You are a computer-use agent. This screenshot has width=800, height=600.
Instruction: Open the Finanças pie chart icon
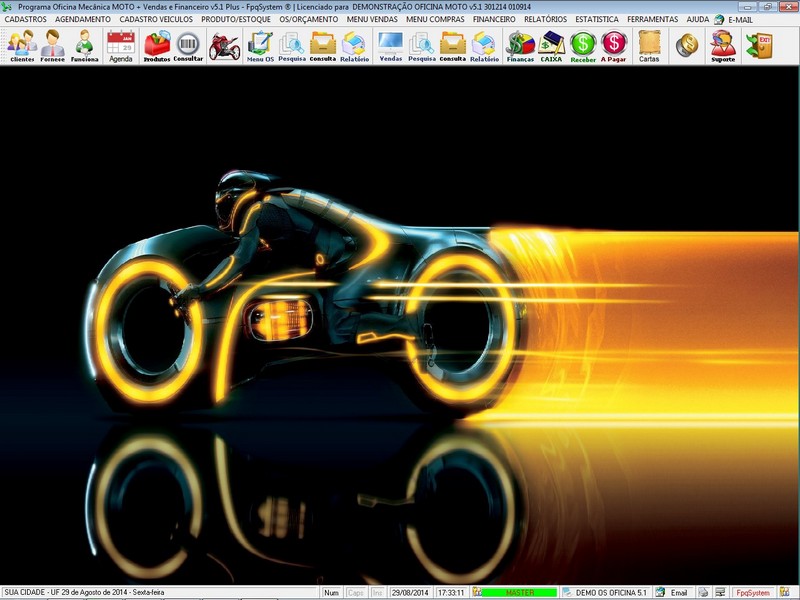click(x=520, y=46)
